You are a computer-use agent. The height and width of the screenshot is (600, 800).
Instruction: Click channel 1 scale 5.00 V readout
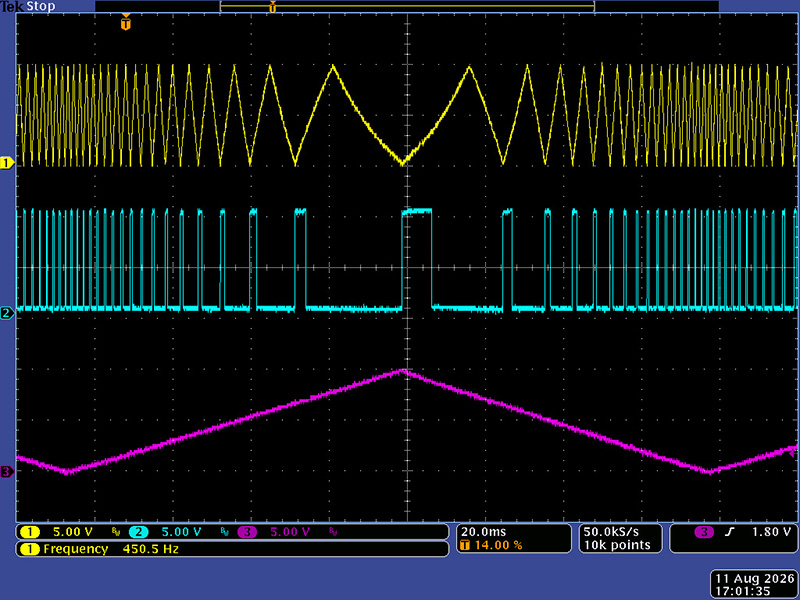[x=73, y=532]
